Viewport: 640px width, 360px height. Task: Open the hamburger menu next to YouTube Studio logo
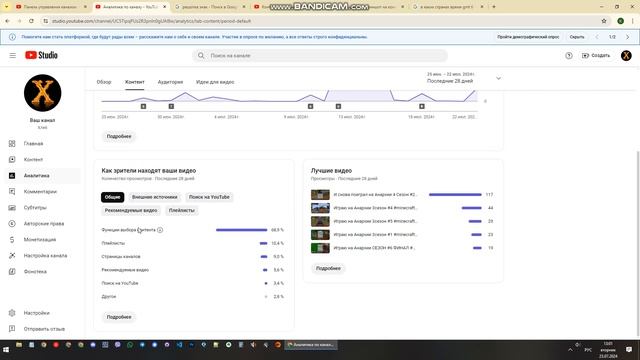[x=13, y=55]
